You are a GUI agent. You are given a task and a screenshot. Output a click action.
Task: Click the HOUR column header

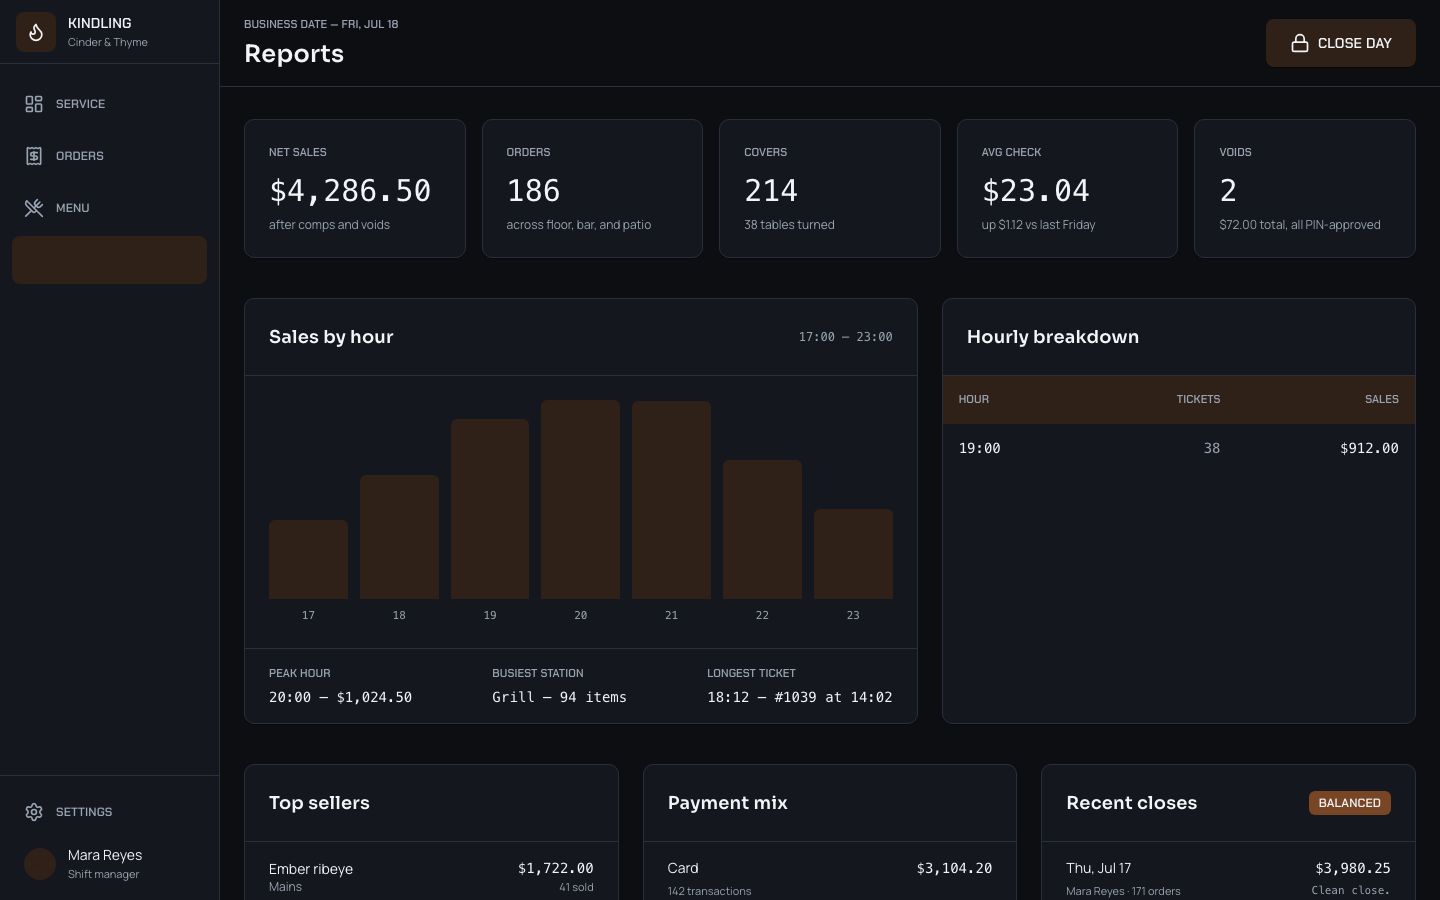point(974,399)
